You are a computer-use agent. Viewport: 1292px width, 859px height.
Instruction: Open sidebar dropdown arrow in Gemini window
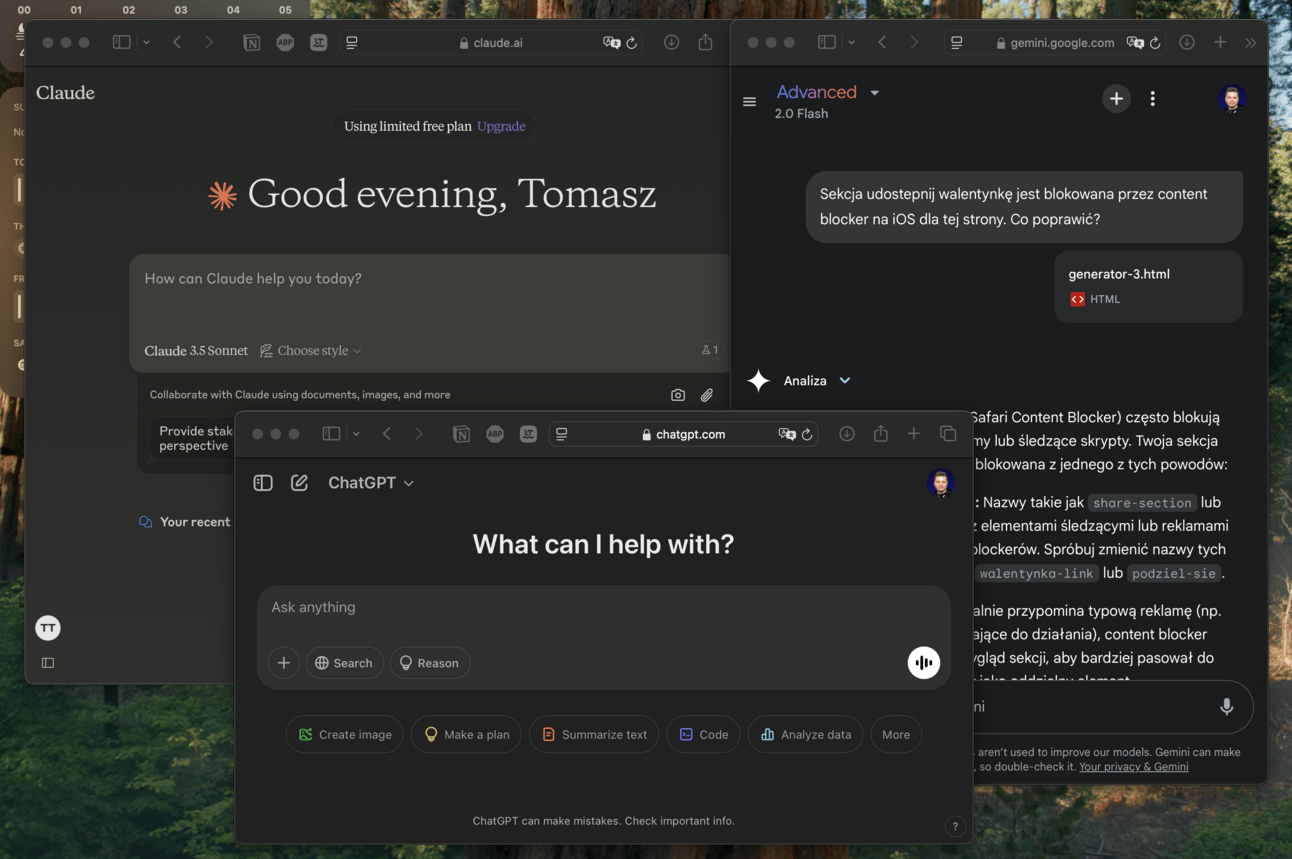click(x=851, y=43)
